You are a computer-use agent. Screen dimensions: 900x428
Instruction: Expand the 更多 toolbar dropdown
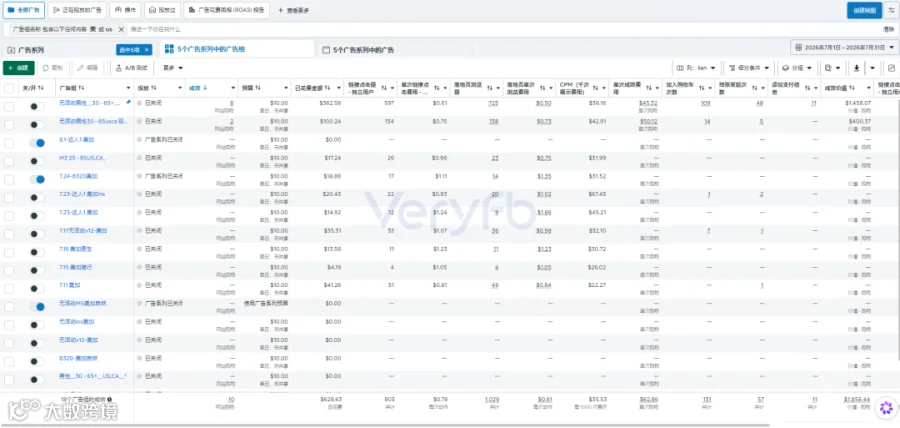click(x=173, y=68)
